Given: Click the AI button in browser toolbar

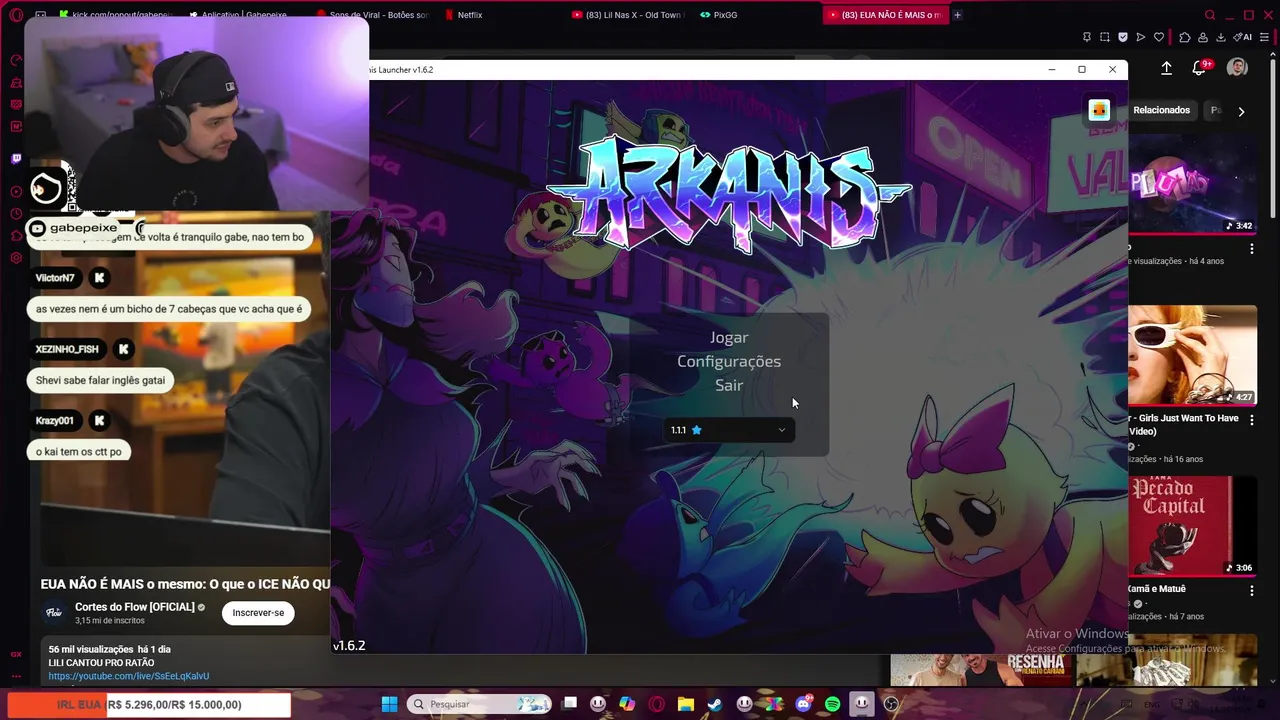Looking at the screenshot, I should coord(1243,37).
